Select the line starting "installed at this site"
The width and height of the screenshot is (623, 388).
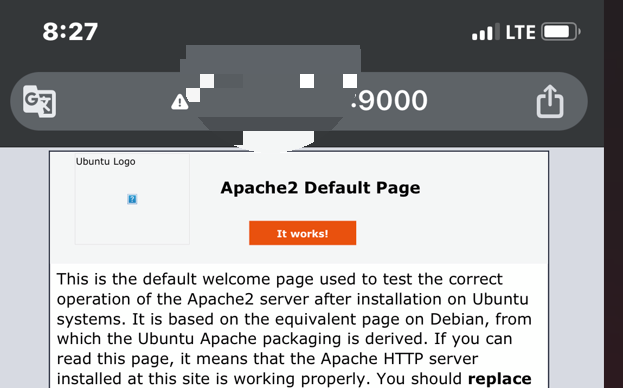click(x=294, y=378)
